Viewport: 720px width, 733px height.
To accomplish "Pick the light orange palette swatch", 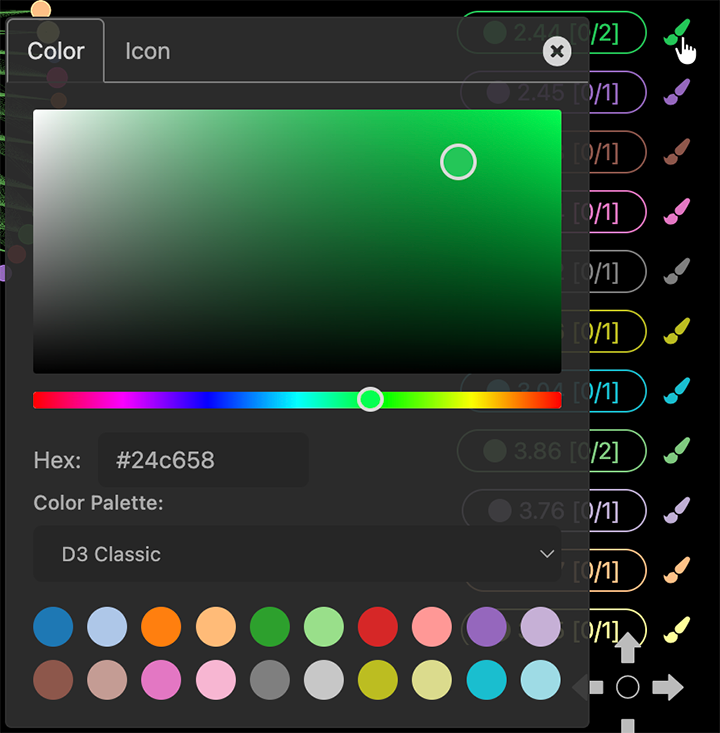I will (216, 627).
